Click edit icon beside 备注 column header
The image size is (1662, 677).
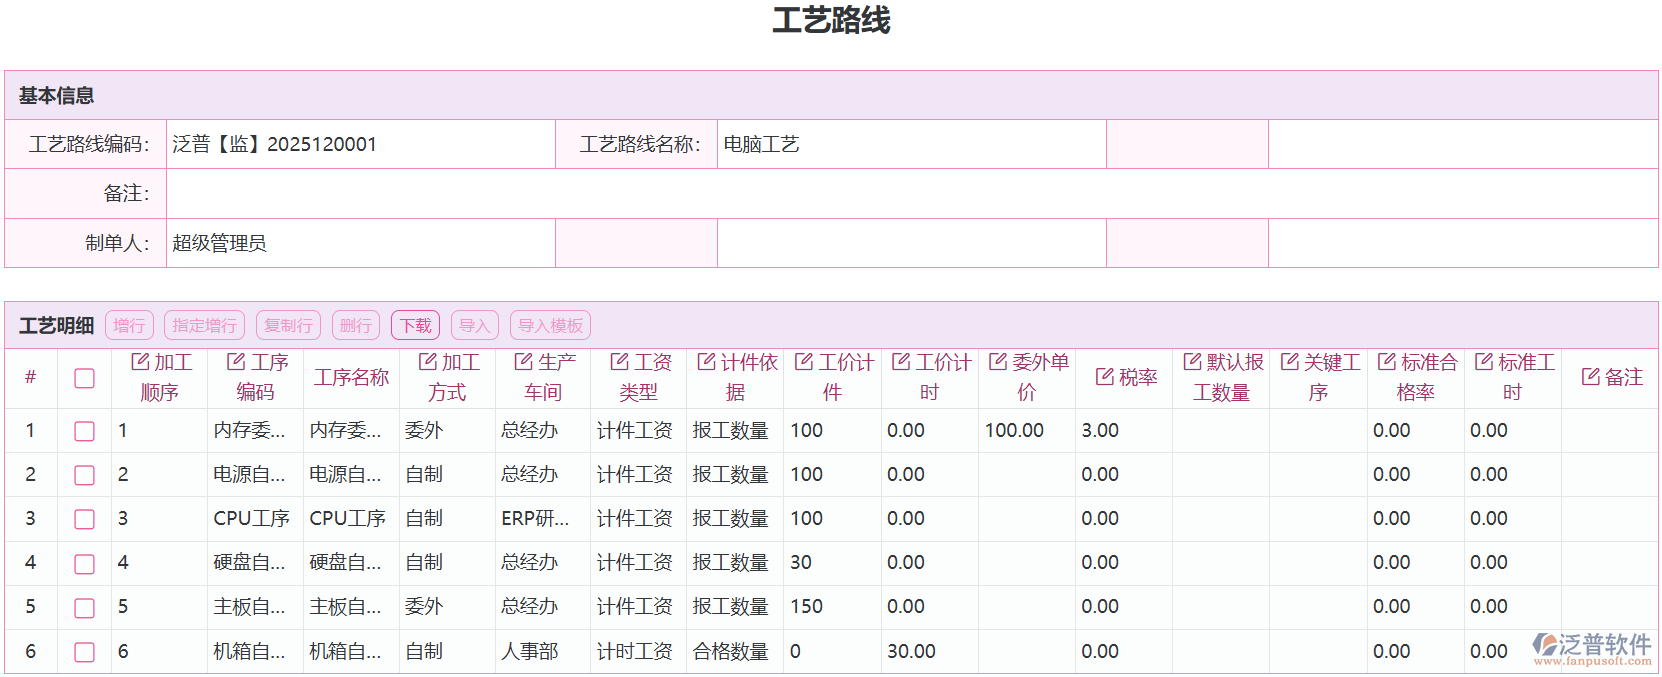pyautogui.click(x=1591, y=377)
